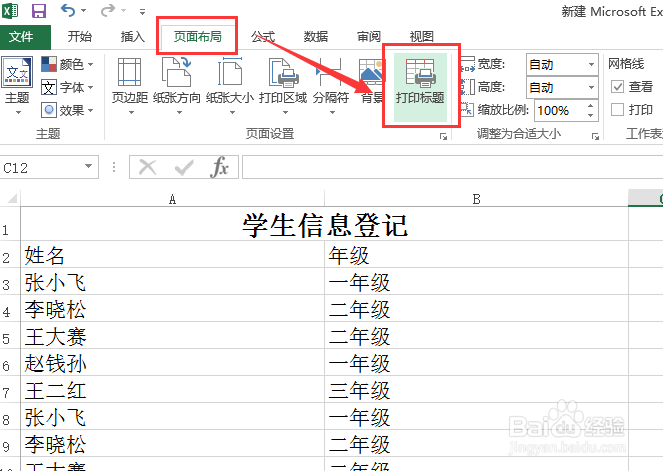Toggle 网格线 查看 (view gridlines) checkbox

coord(618,87)
